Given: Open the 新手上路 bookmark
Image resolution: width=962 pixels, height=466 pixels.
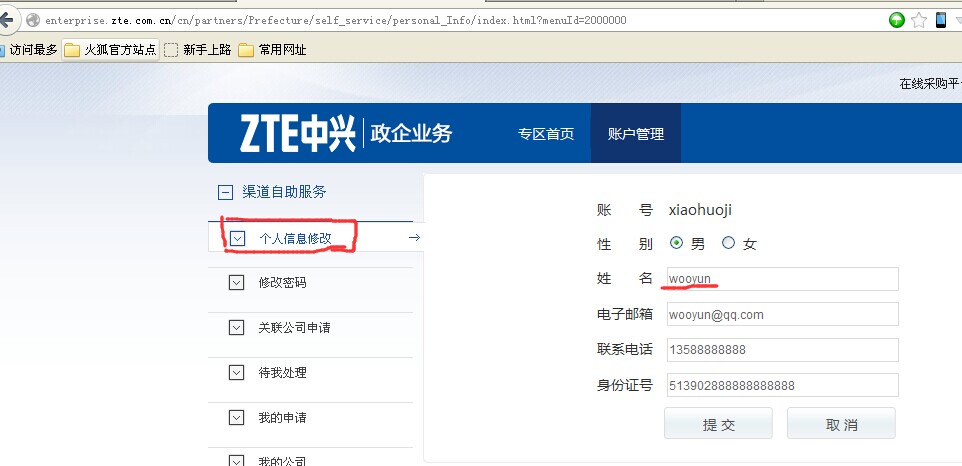Looking at the screenshot, I should (x=198, y=50).
